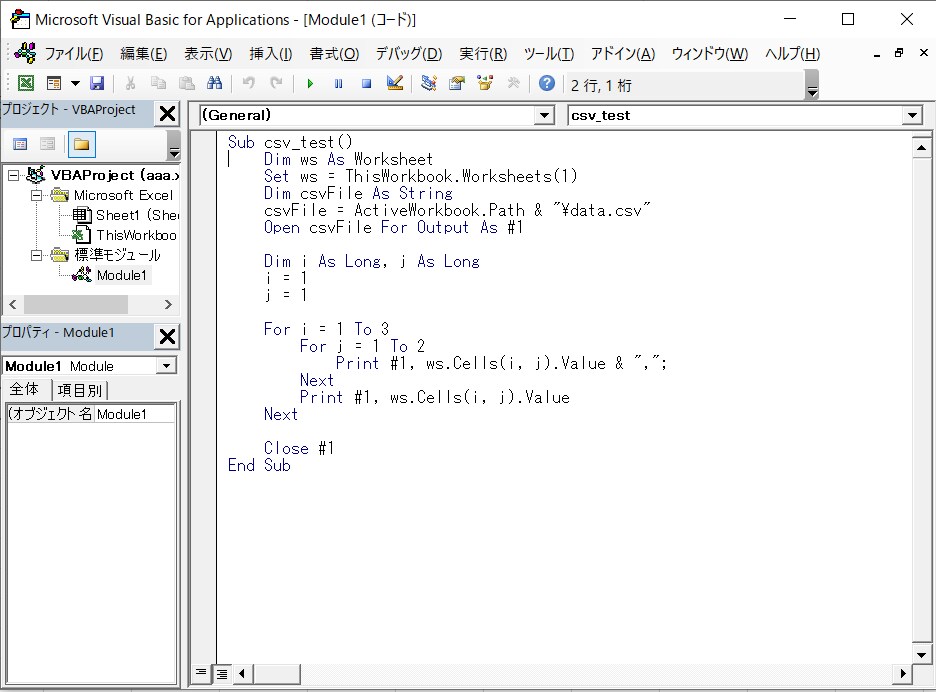Click the View Code icon in Project pane

[x=20, y=144]
